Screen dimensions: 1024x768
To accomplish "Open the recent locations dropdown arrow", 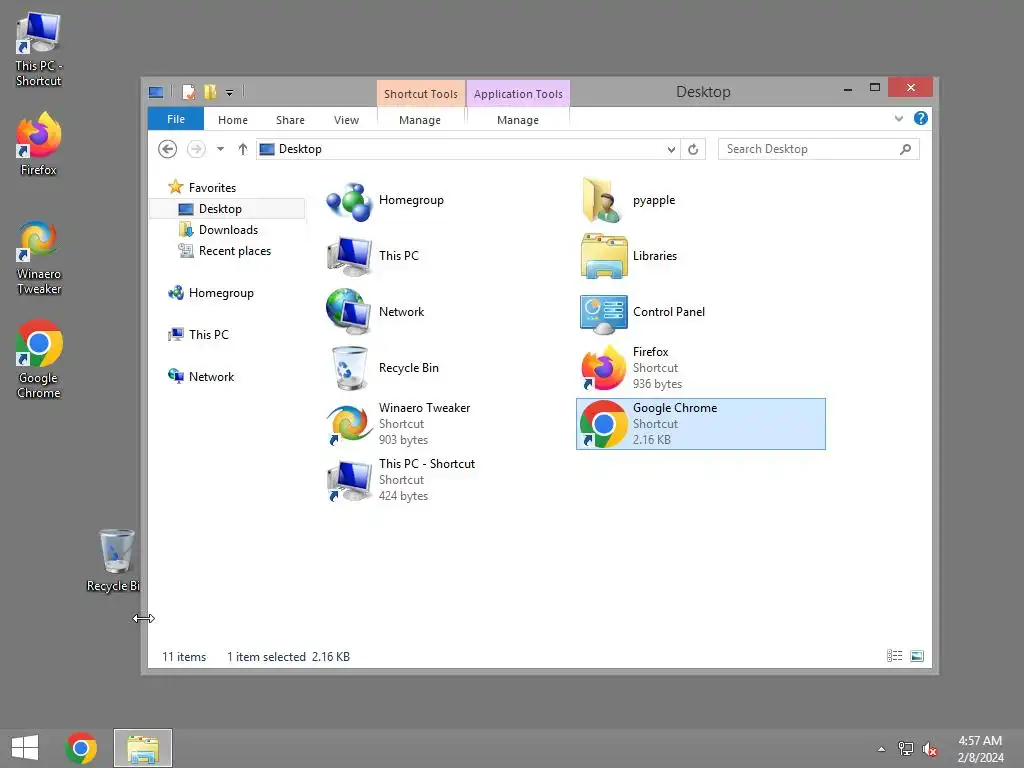I will [221, 150].
